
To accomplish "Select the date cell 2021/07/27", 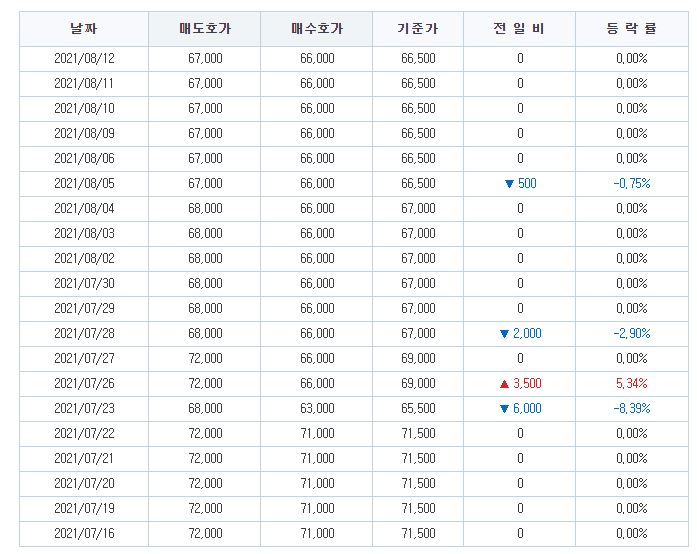I will pos(84,358).
